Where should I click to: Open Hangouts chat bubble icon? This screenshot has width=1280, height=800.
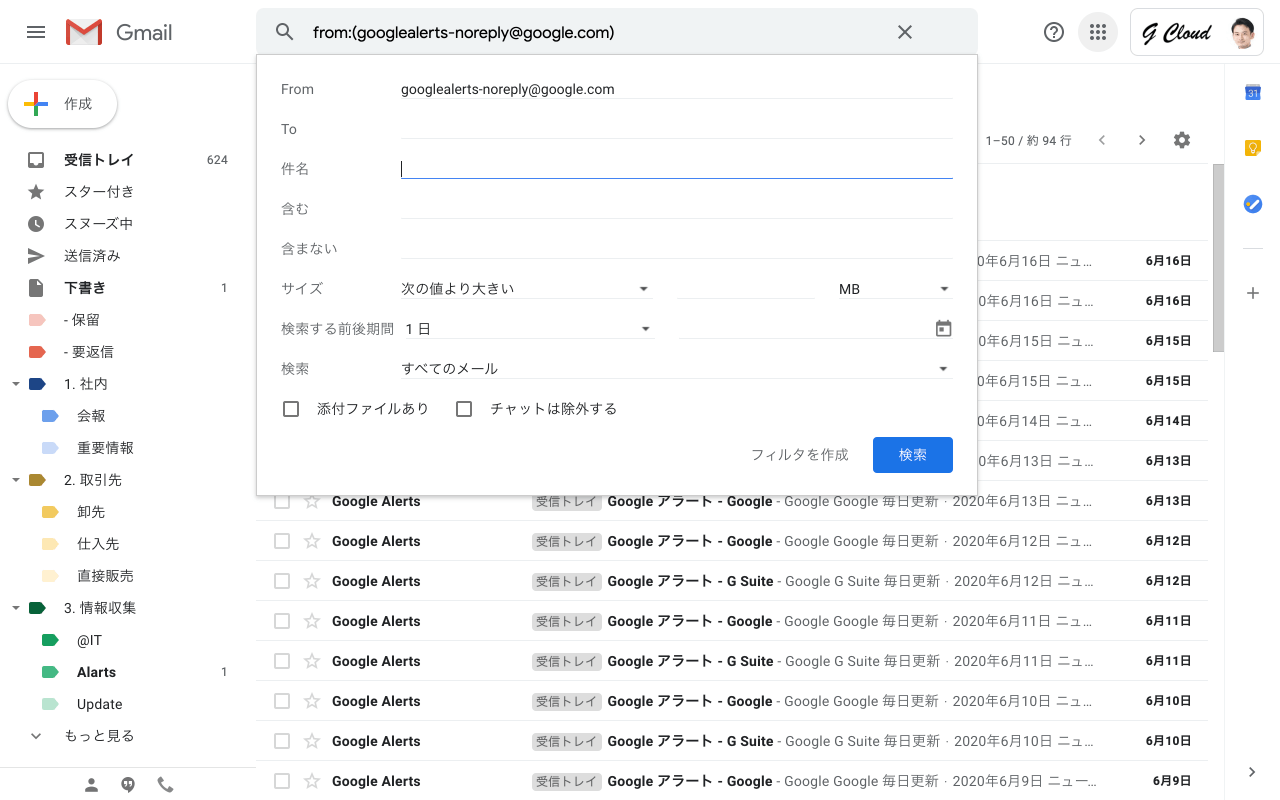[128, 785]
